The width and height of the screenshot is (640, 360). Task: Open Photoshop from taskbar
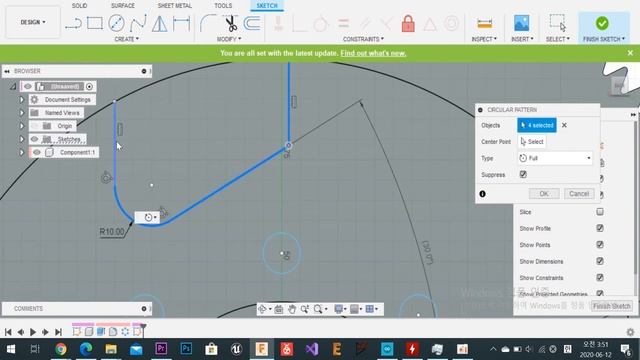click(186, 349)
